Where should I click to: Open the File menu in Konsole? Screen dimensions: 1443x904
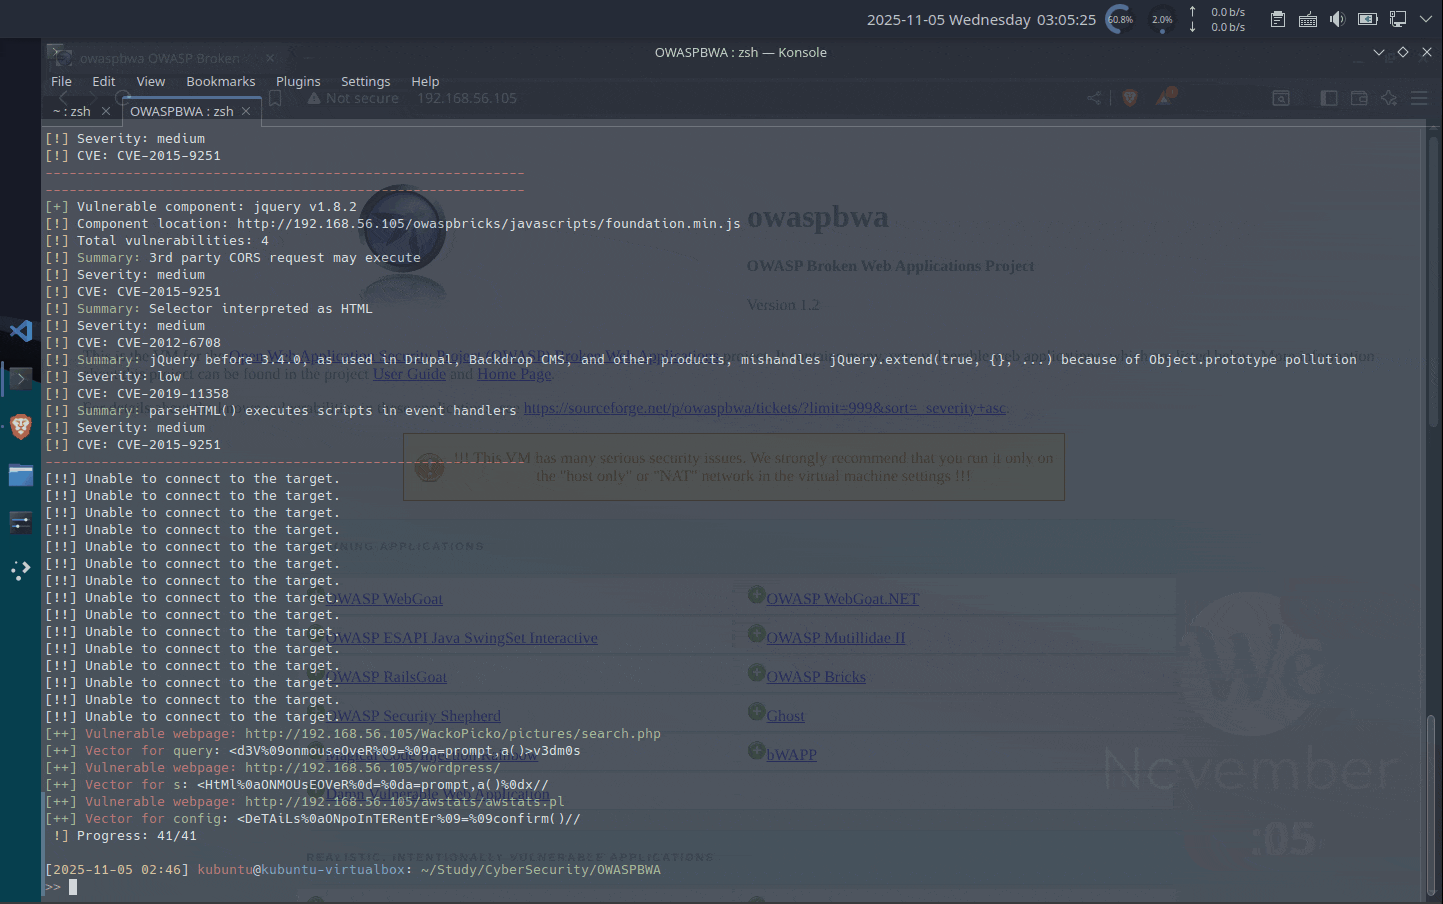tap(61, 81)
